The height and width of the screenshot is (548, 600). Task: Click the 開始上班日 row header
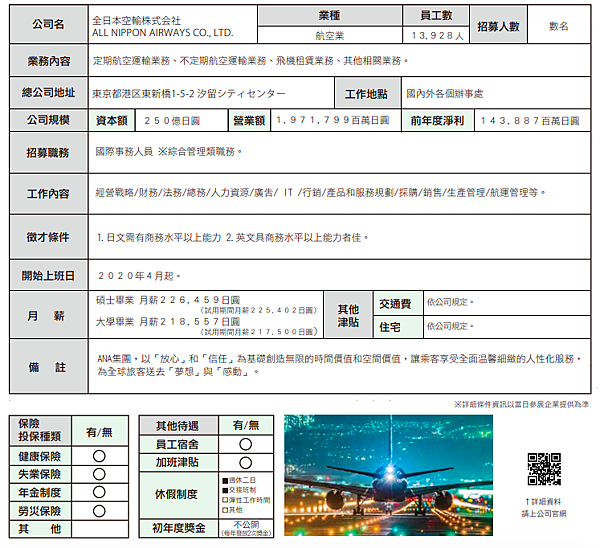49,276
